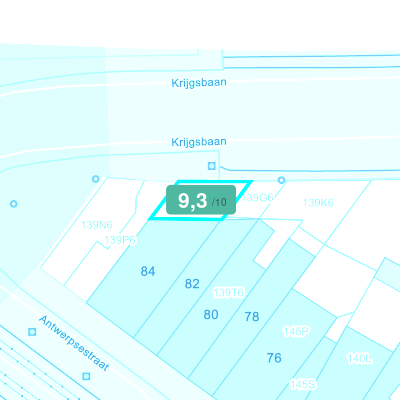The image size is (400, 400).
Task: Click the square marker below the Krijgsbaan label
Action: (211, 166)
